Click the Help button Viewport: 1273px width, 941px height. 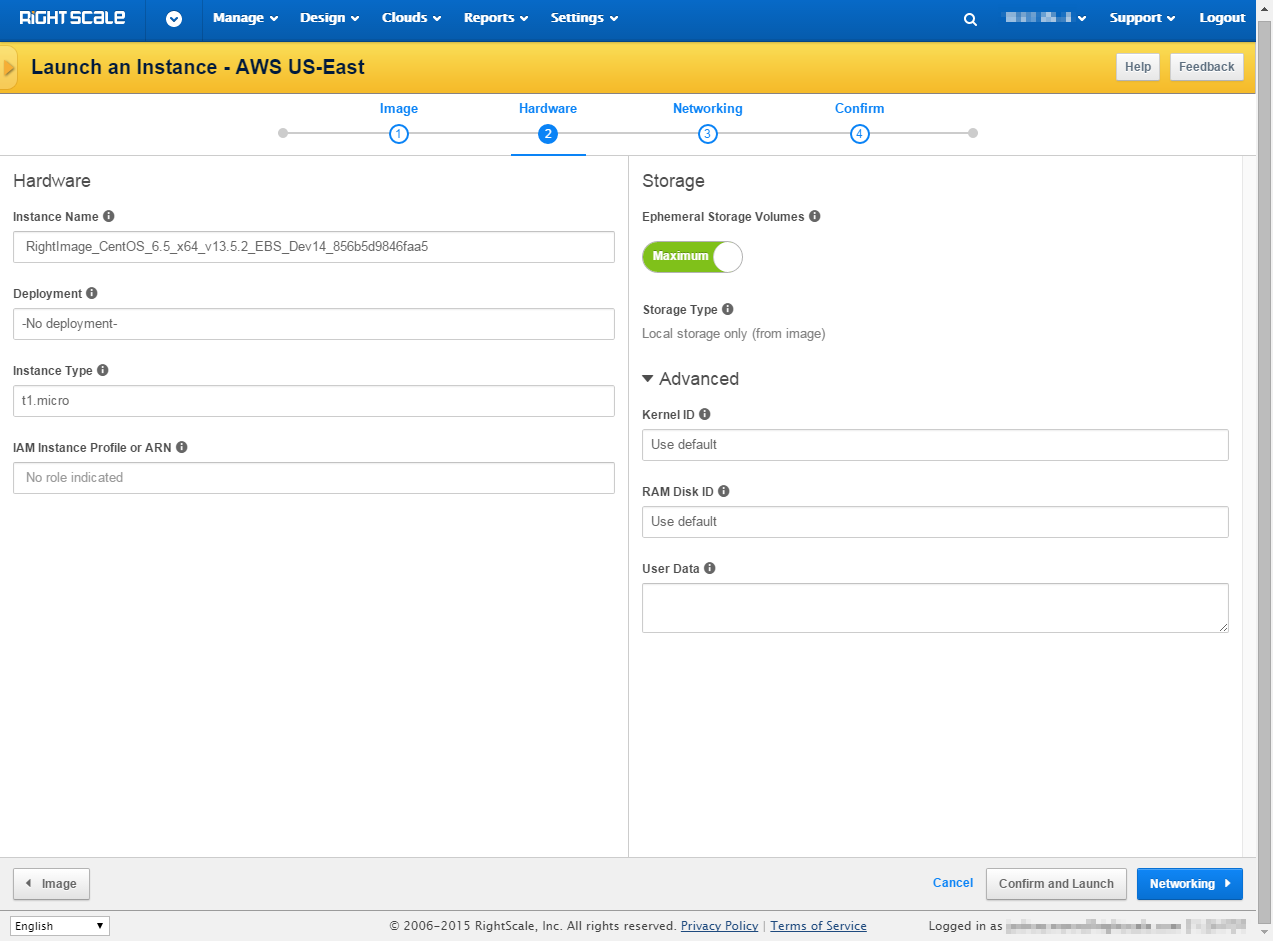click(1138, 67)
